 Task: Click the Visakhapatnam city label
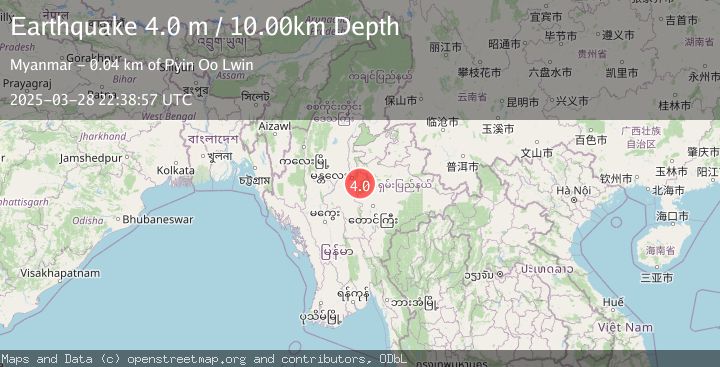point(60,273)
